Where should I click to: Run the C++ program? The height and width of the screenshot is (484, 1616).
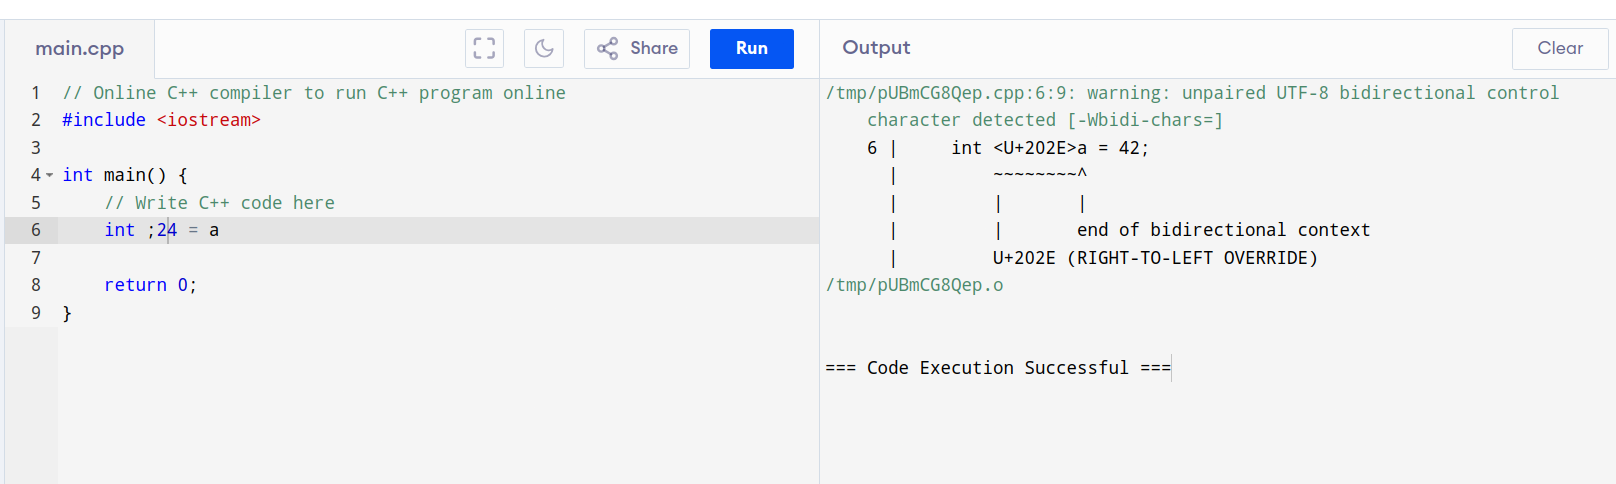pyautogui.click(x=751, y=48)
